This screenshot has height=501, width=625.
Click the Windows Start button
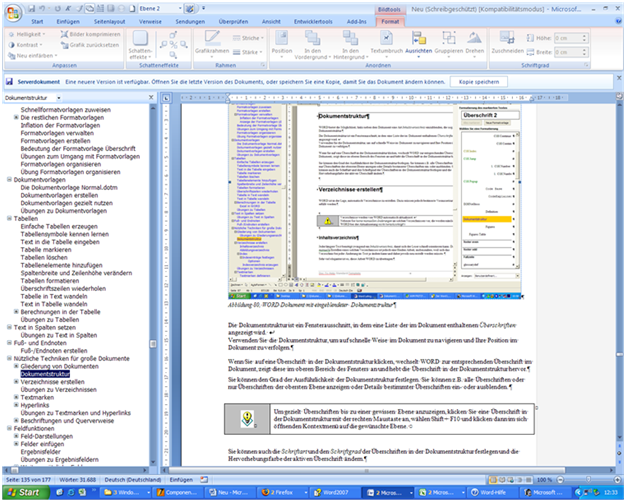pos(24,493)
